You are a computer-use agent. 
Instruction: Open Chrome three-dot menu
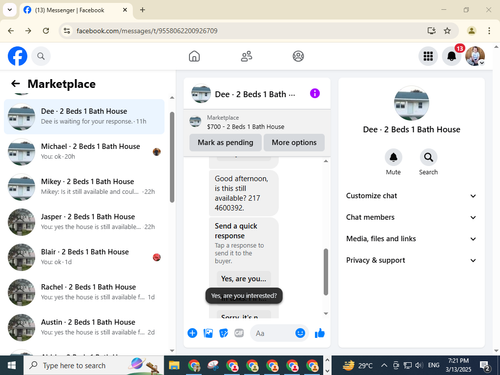click(489, 31)
